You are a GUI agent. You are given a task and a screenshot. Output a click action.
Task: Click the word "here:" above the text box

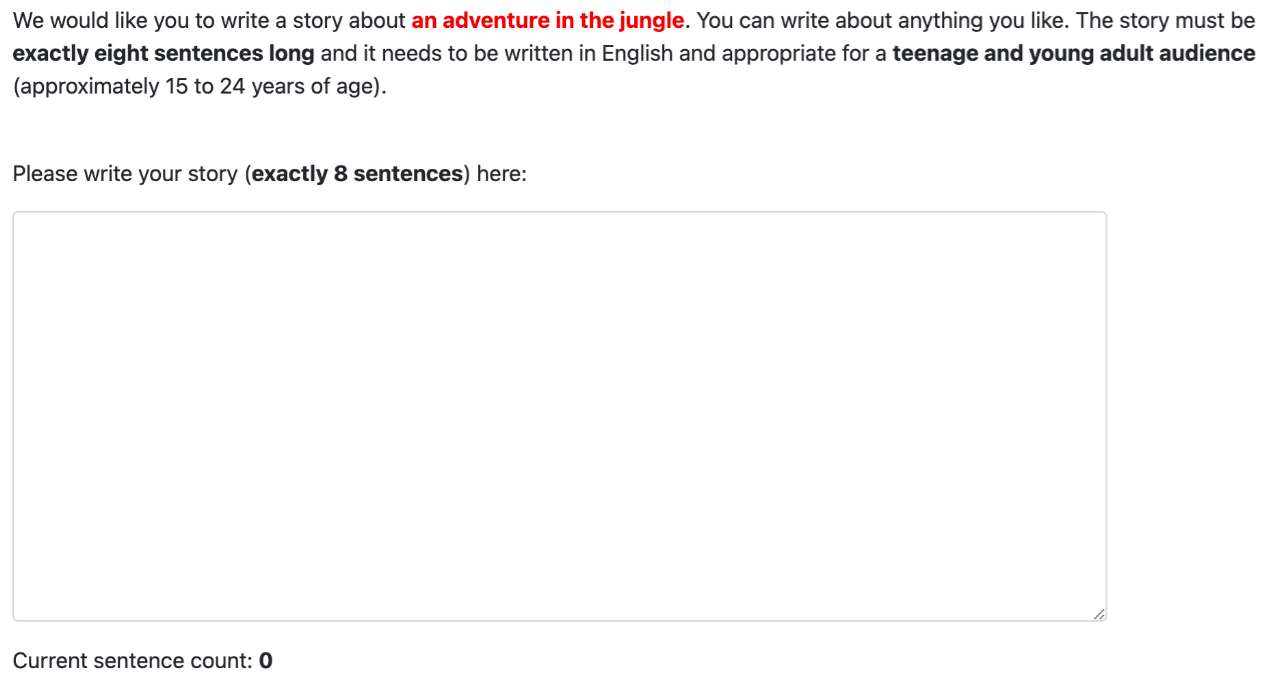[x=501, y=174]
